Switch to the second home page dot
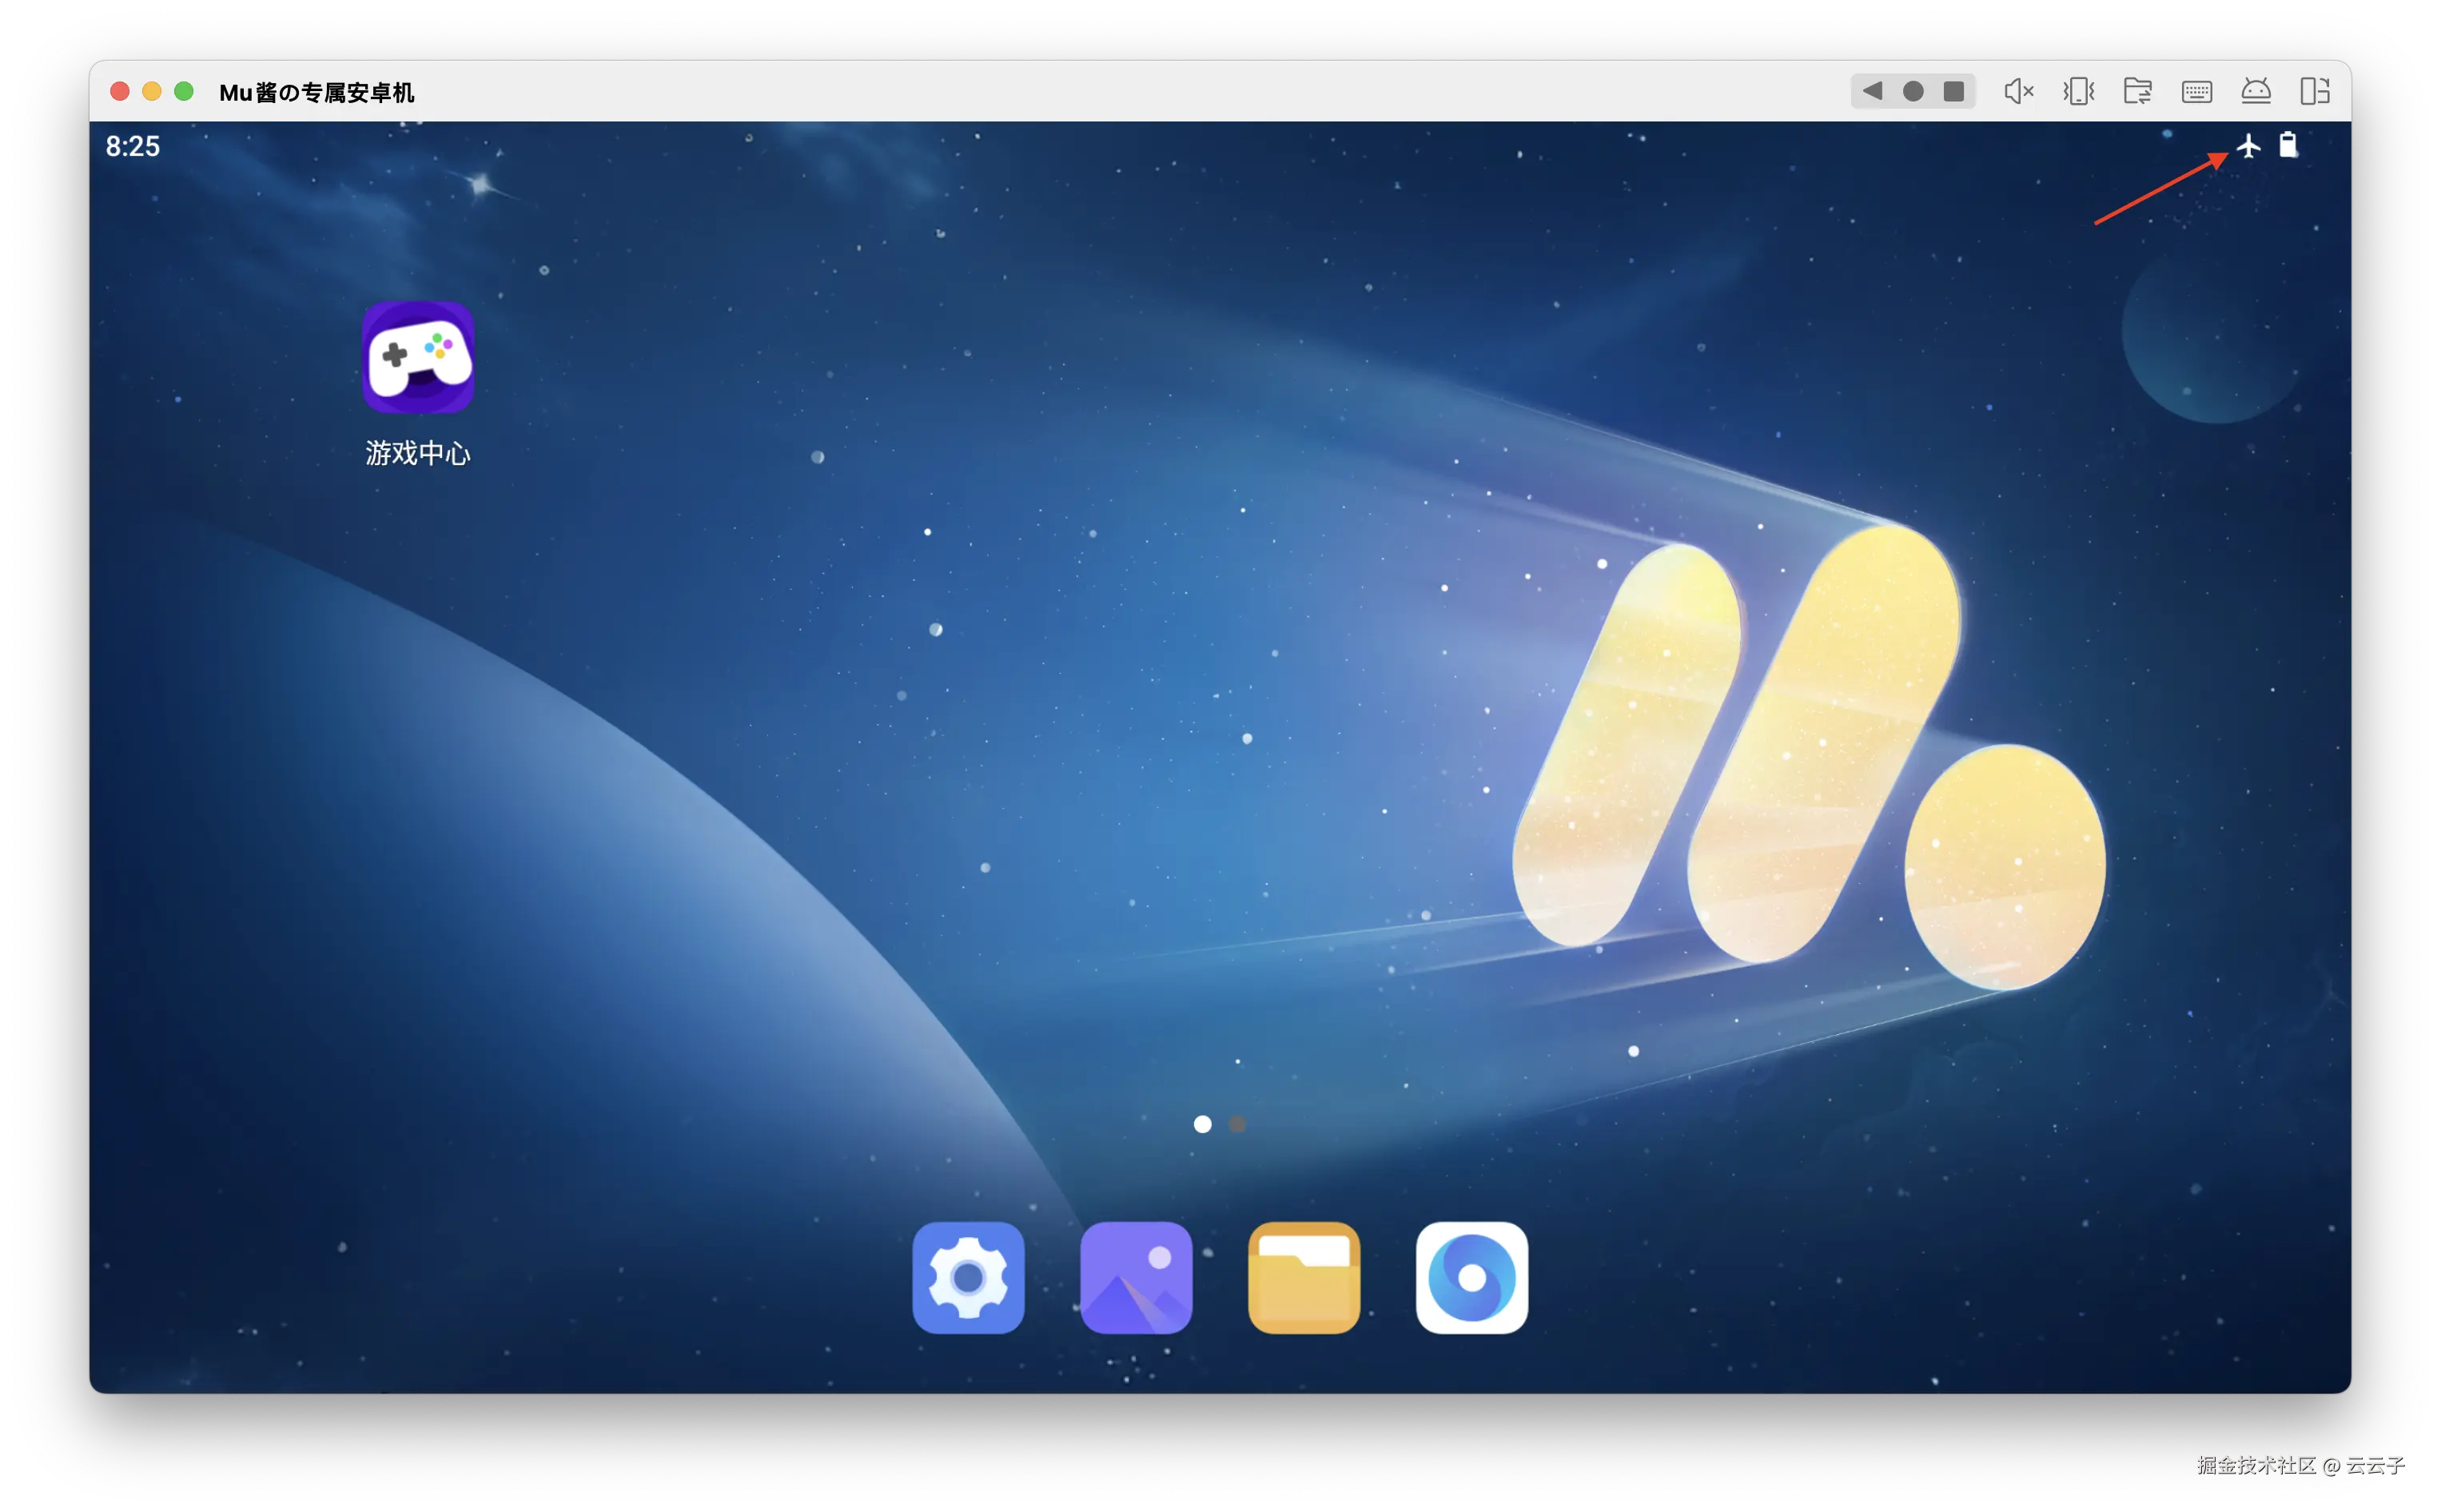2441x1512 pixels. (1237, 1124)
